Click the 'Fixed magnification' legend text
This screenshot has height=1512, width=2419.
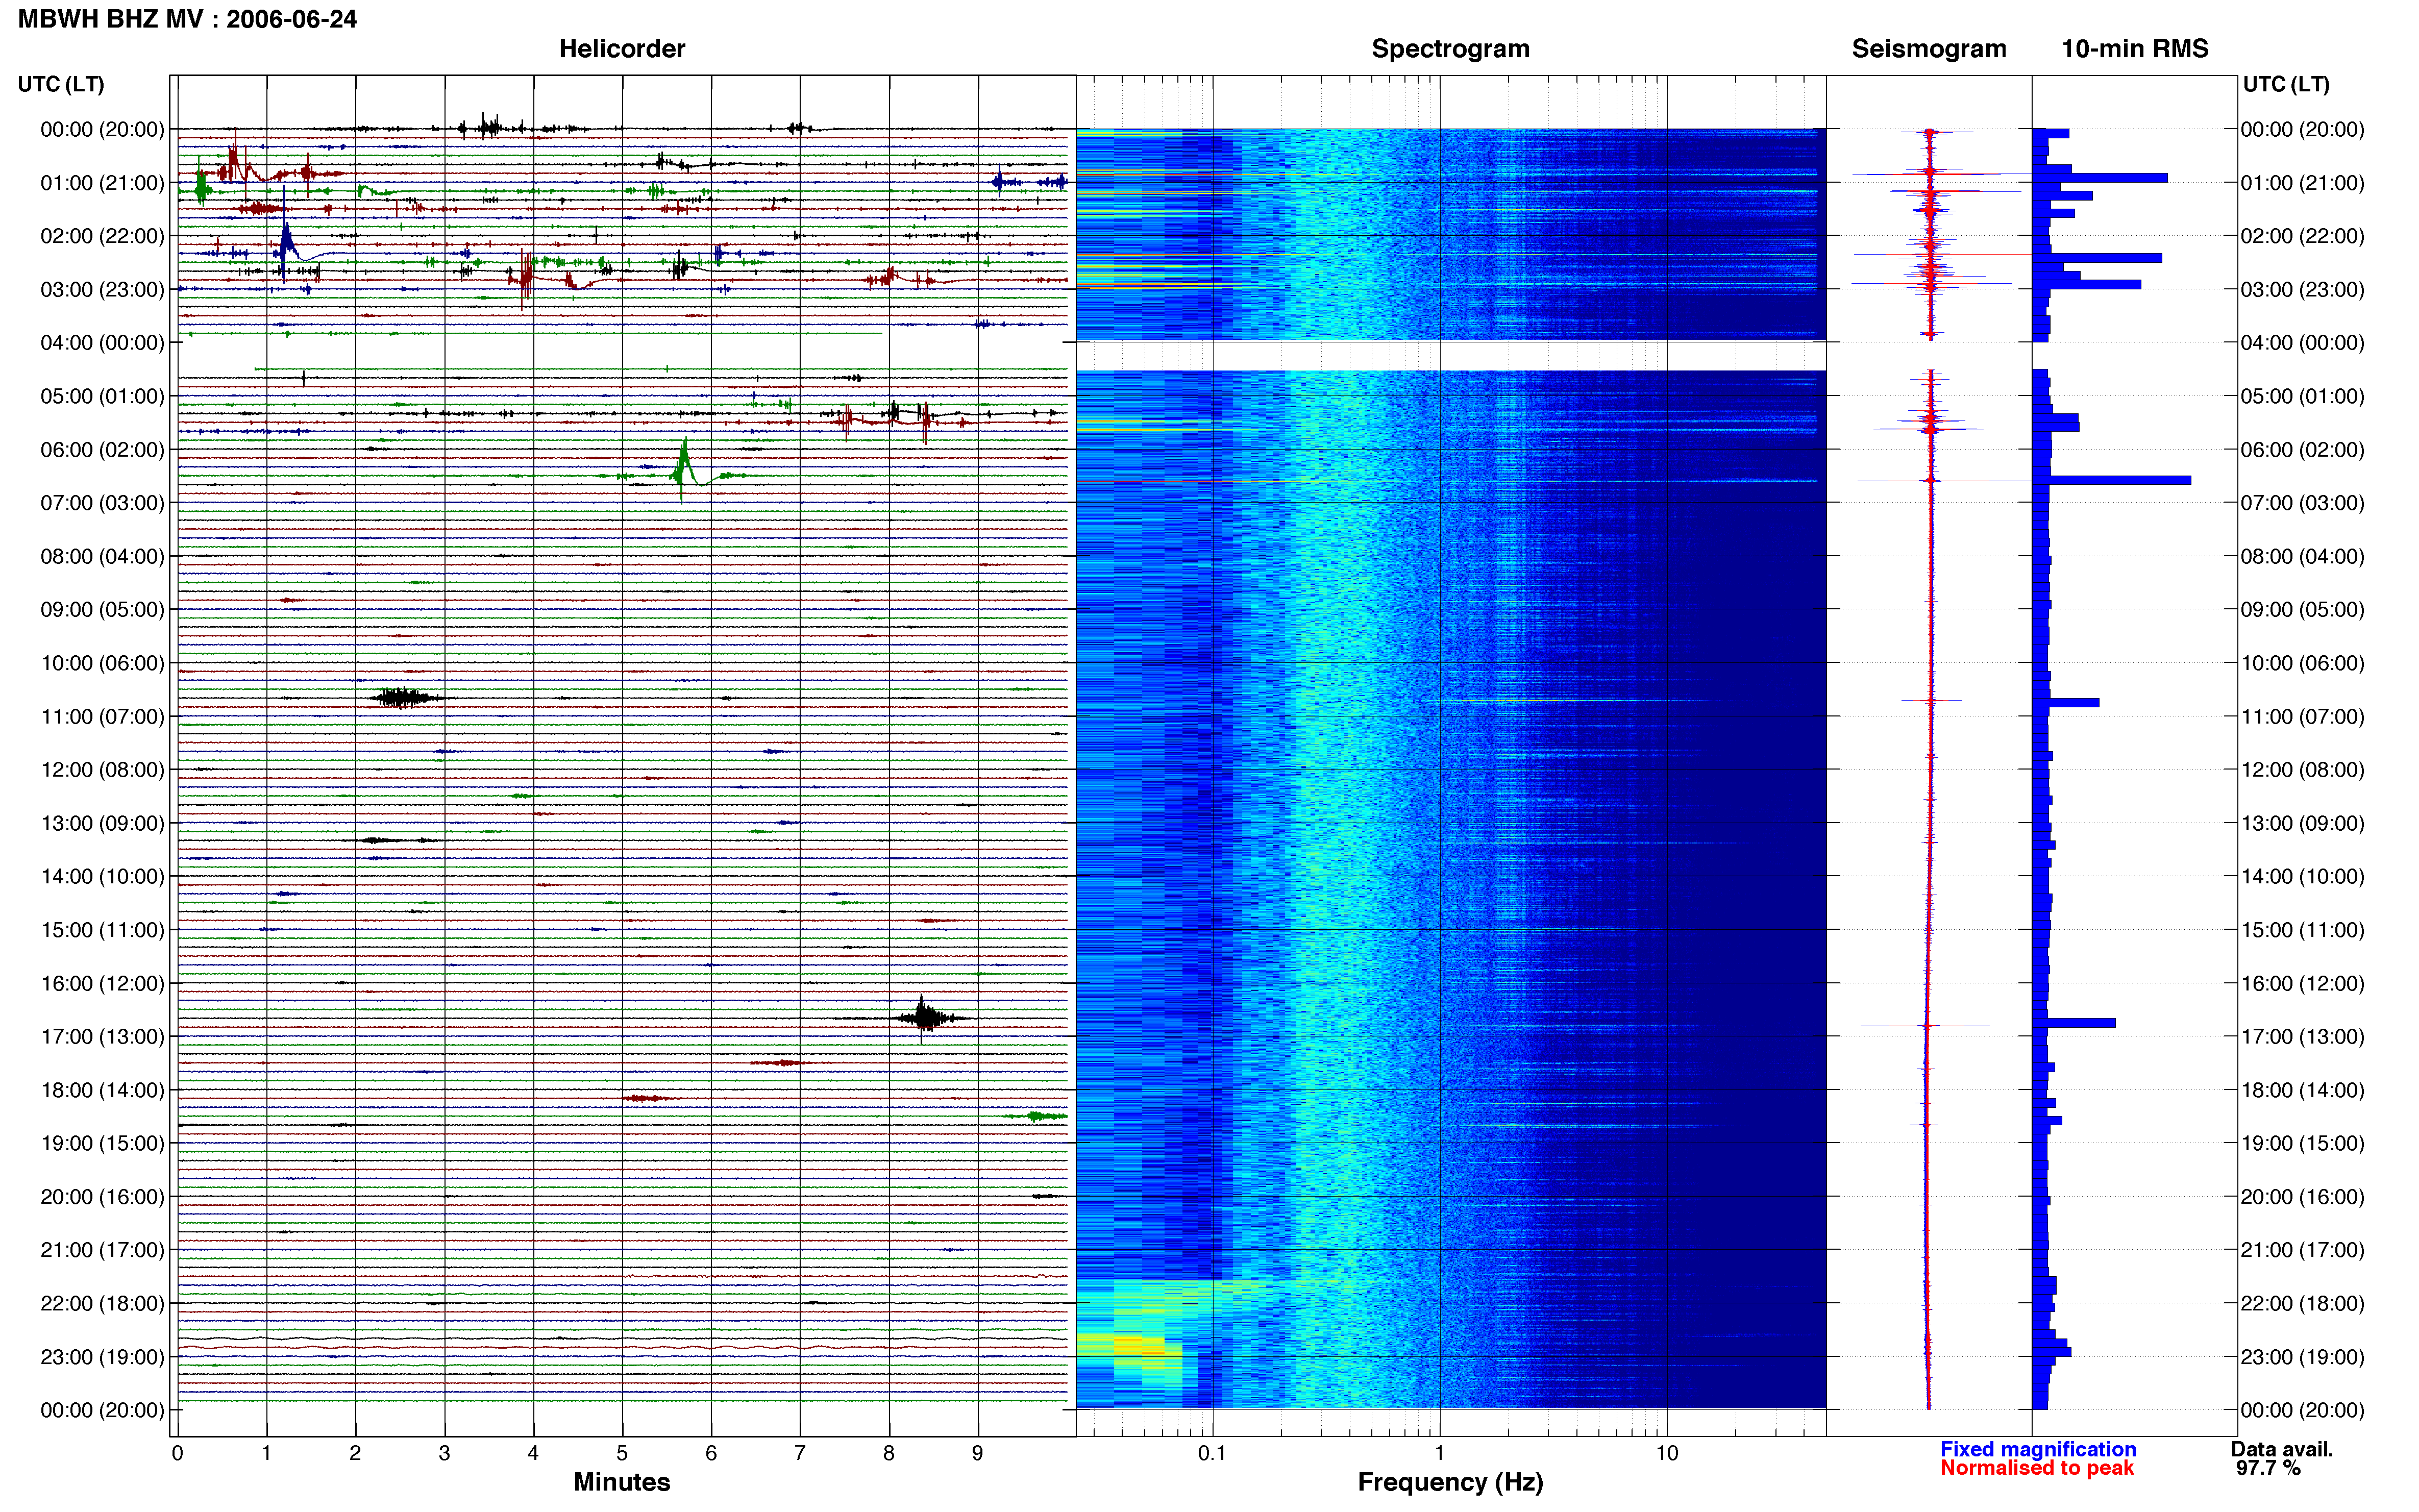point(2038,1449)
